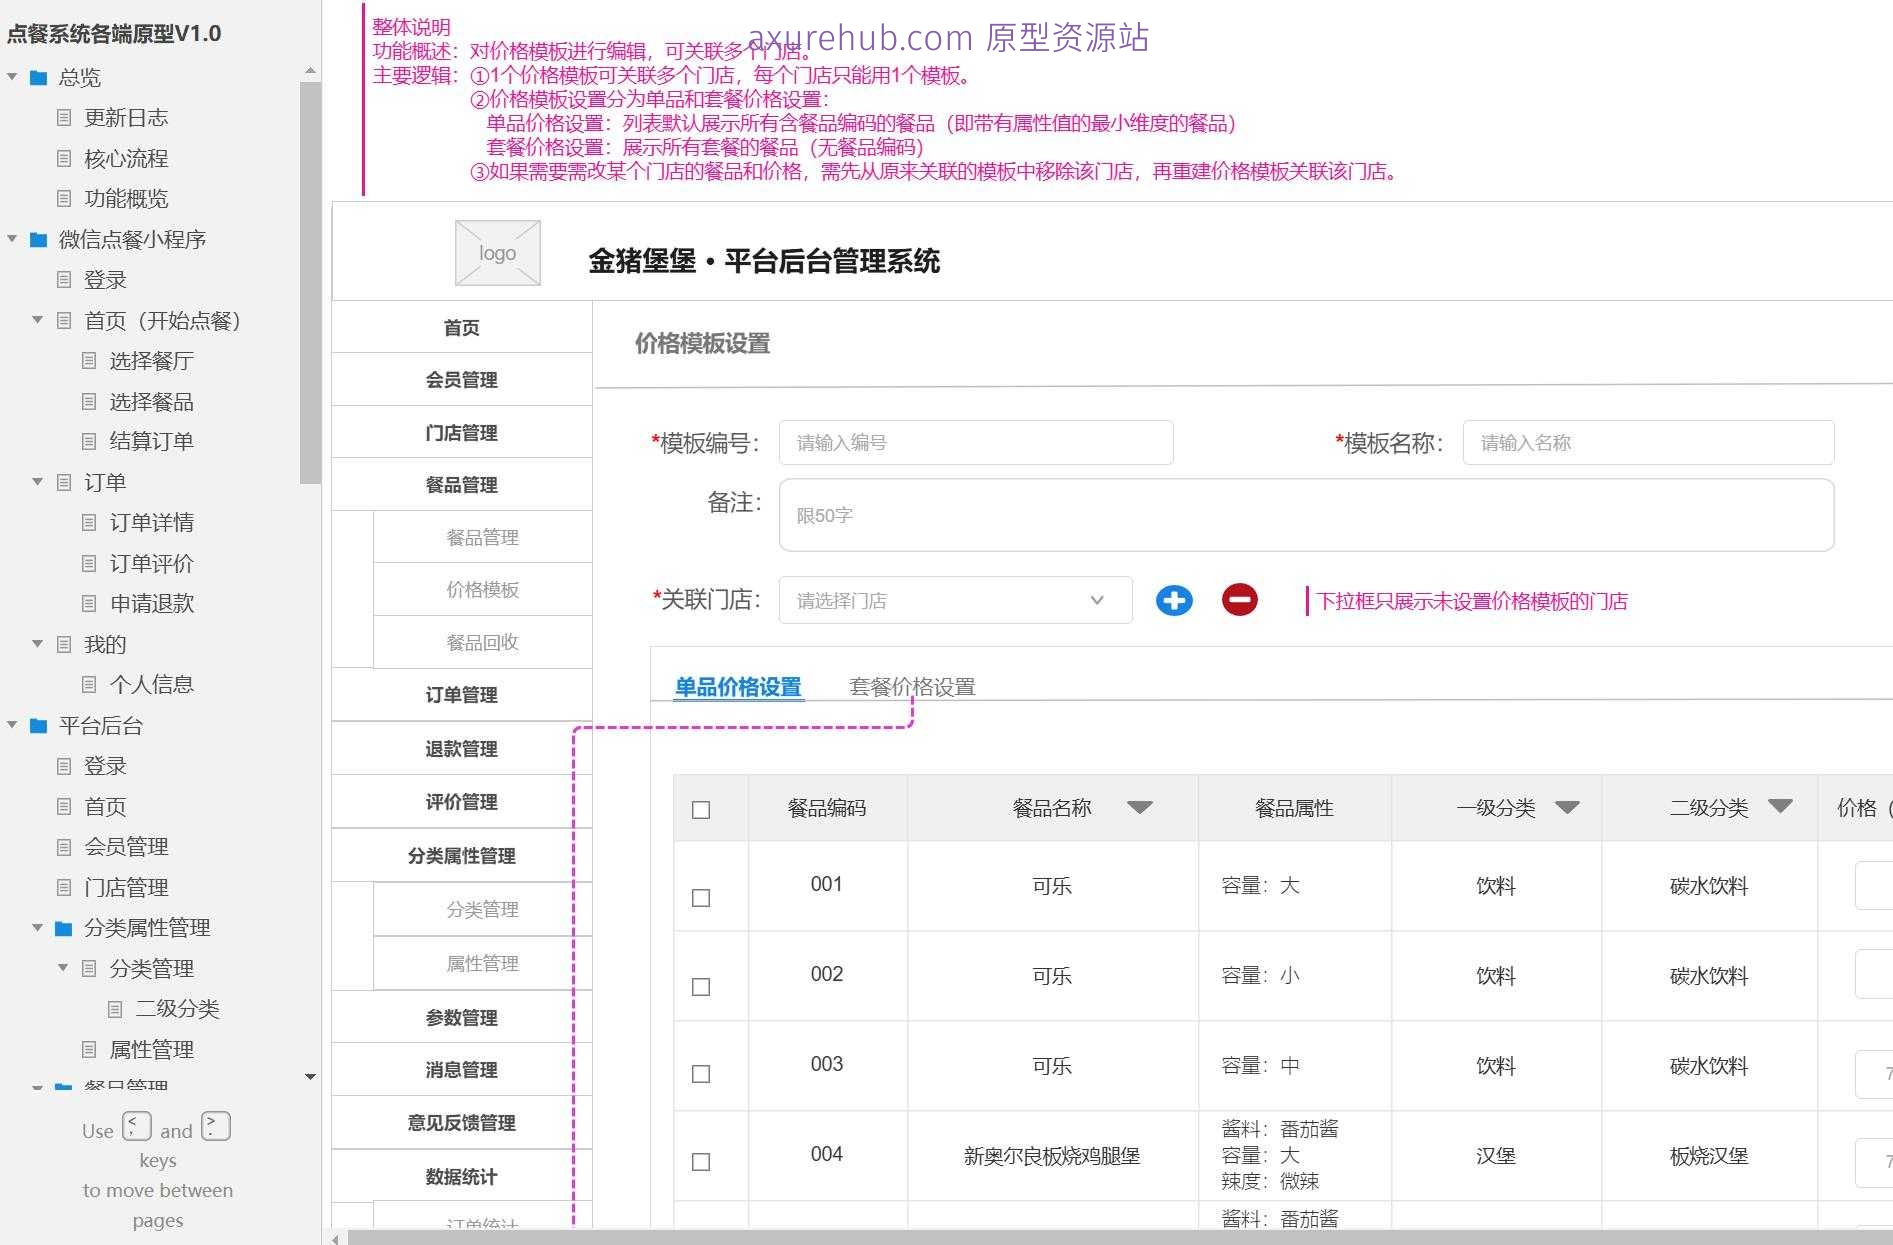This screenshot has width=1893, height=1245.
Task: Click the 模板编号 input field
Action: [976, 442]
